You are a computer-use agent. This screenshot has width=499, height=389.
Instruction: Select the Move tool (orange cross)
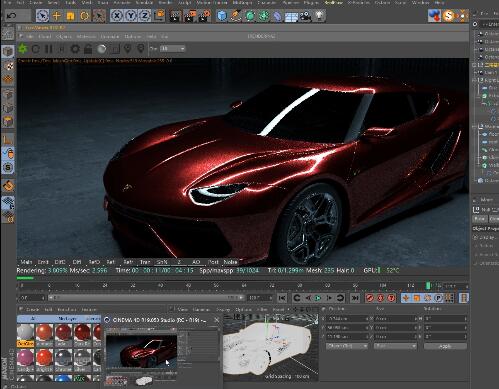click(x=56, y=16)
